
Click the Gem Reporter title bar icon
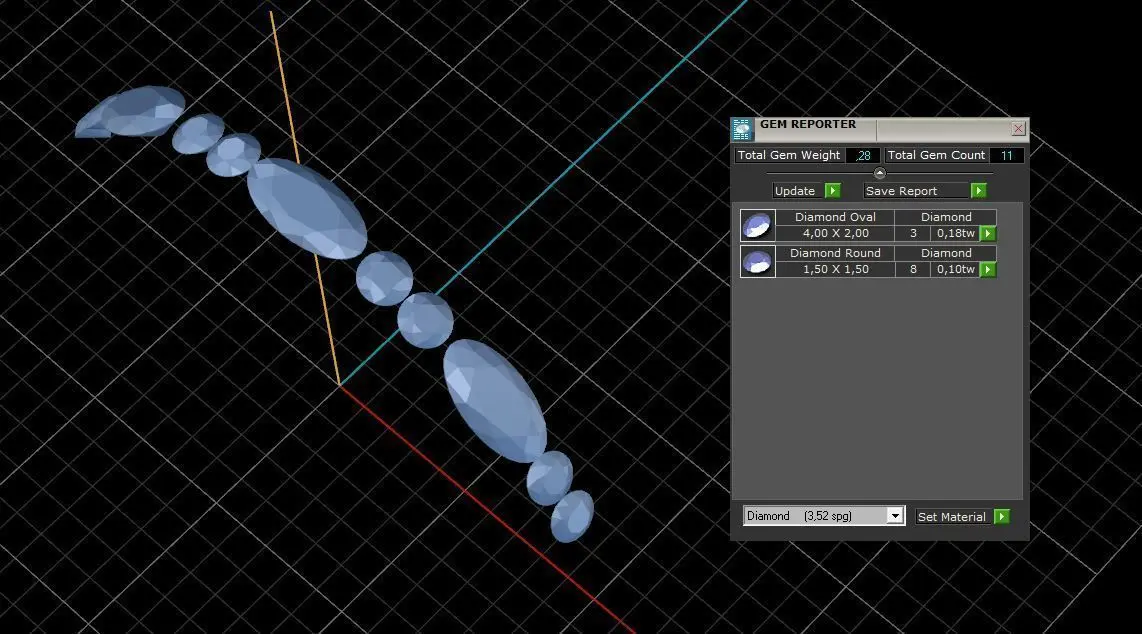[x=742, y=130]
